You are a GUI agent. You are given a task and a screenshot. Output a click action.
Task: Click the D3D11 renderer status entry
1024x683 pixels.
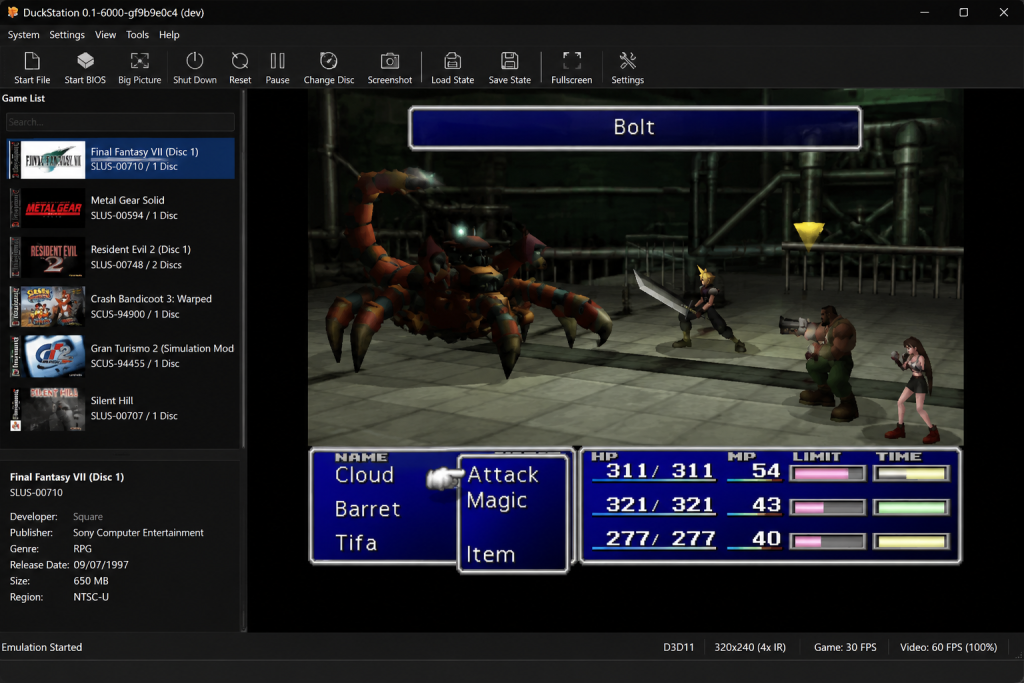pos(679,647)
